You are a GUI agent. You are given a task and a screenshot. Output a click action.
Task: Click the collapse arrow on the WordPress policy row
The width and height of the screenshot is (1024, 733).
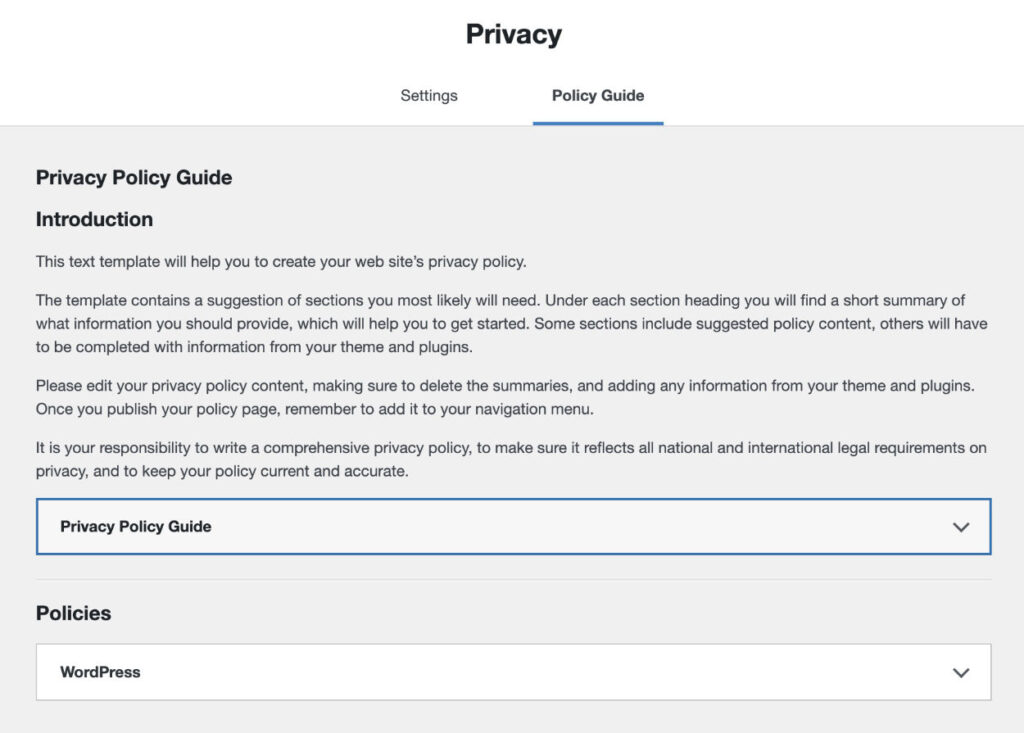[961, 671]
